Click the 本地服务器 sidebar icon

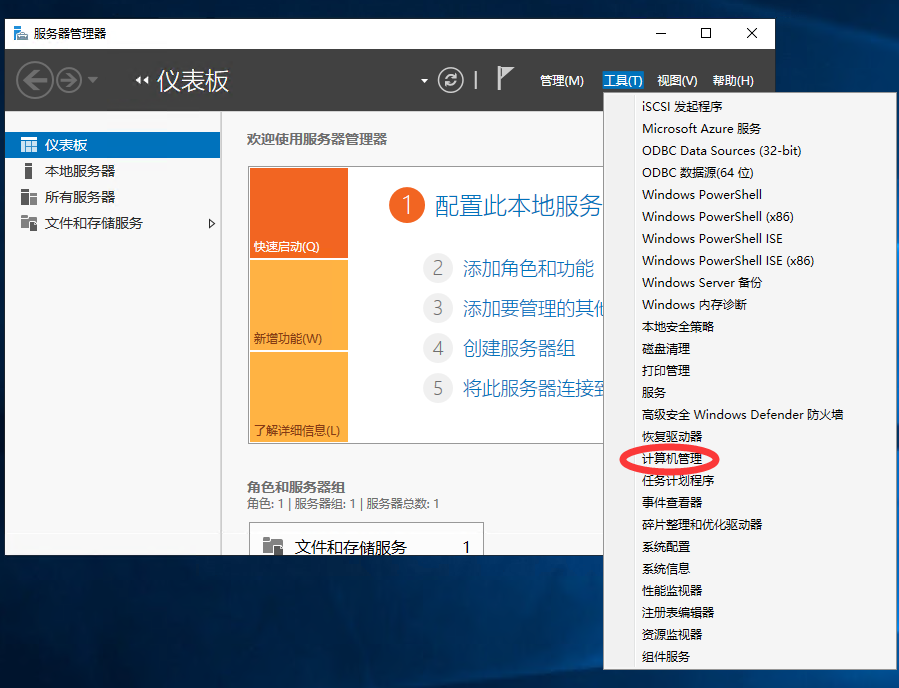(x=28, y=171)
